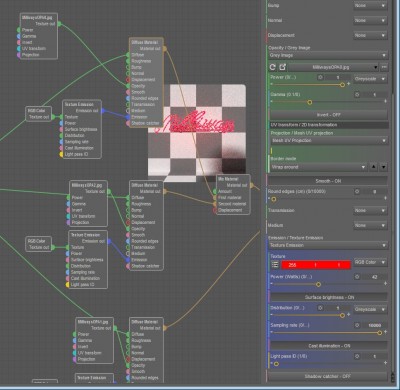Toggle the Smooth - ON button
The image size is (400, 390).
(328, 181)
